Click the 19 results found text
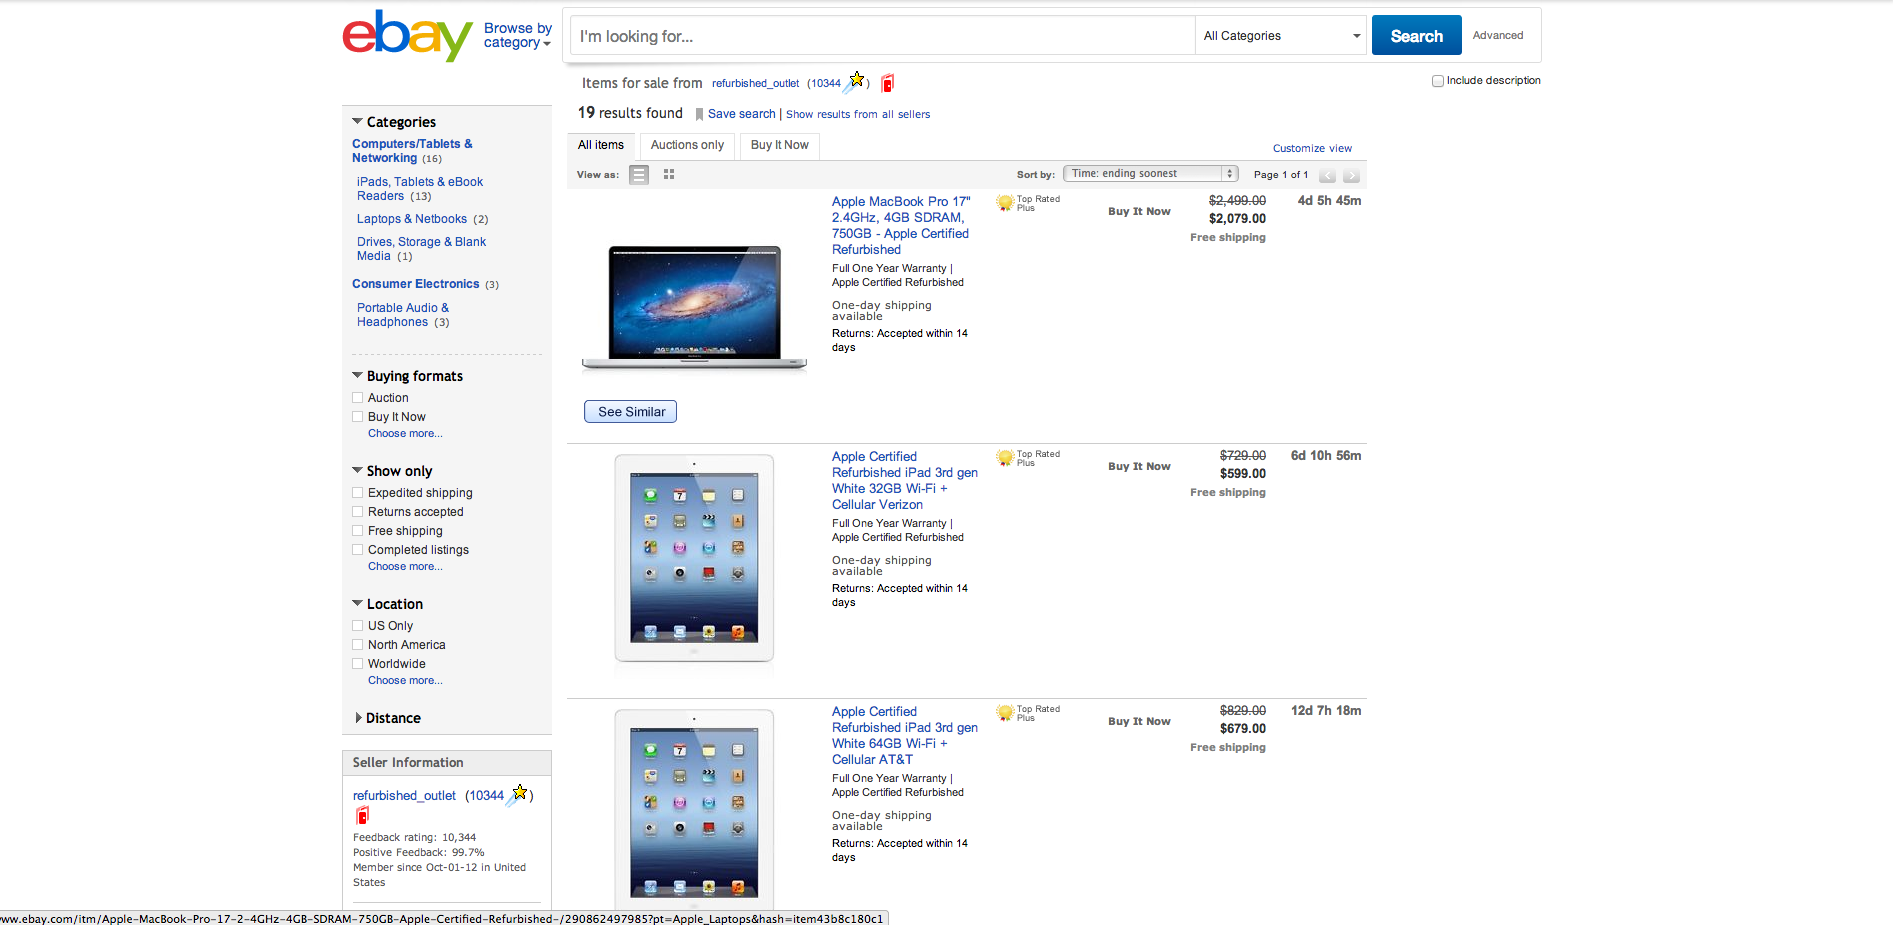 630,113
